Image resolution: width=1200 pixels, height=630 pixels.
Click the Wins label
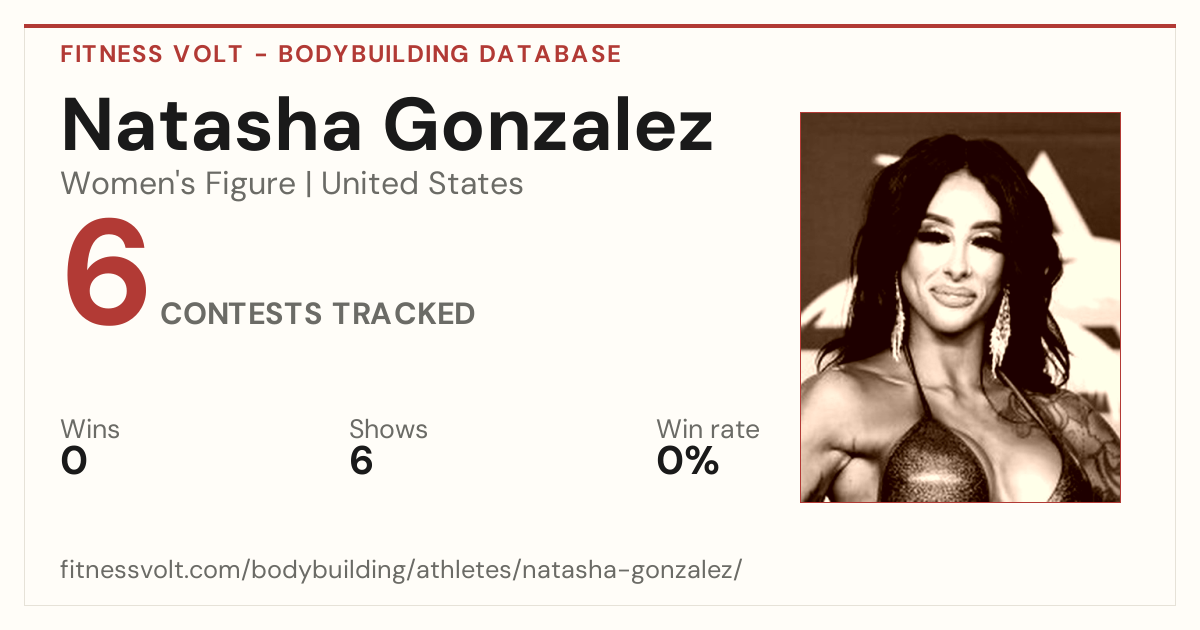pos(90,430)
